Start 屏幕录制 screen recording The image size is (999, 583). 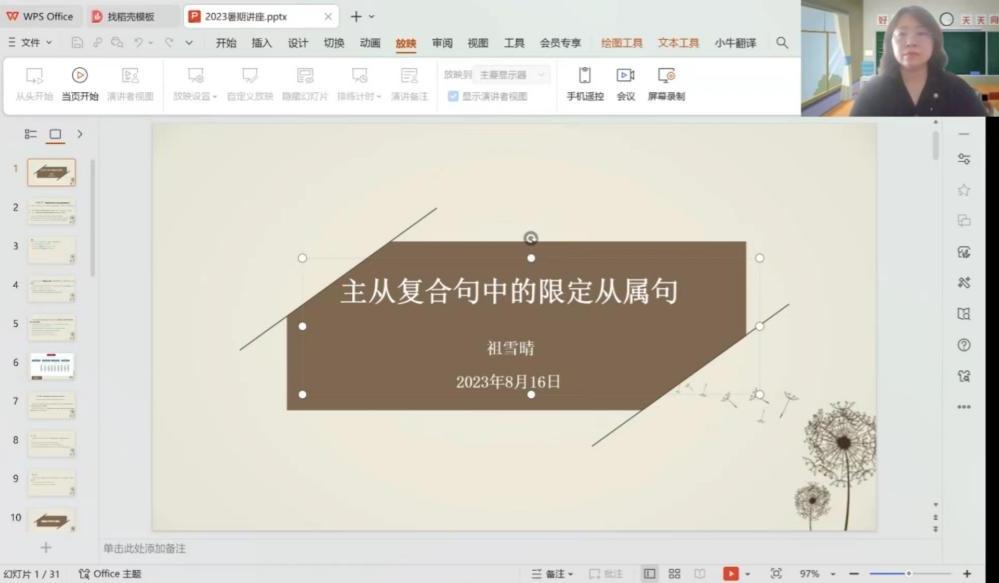(x=666, y=83)
